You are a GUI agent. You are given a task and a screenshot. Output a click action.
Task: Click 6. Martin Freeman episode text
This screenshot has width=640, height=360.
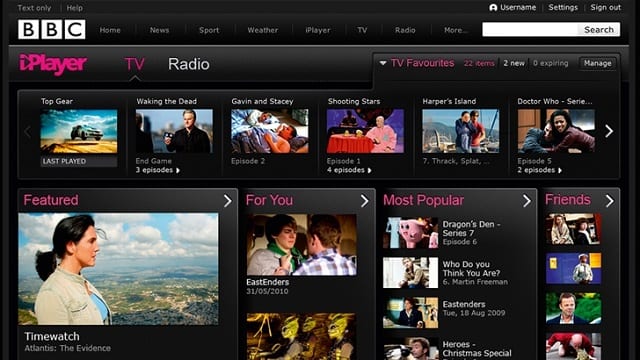point(475,282)
